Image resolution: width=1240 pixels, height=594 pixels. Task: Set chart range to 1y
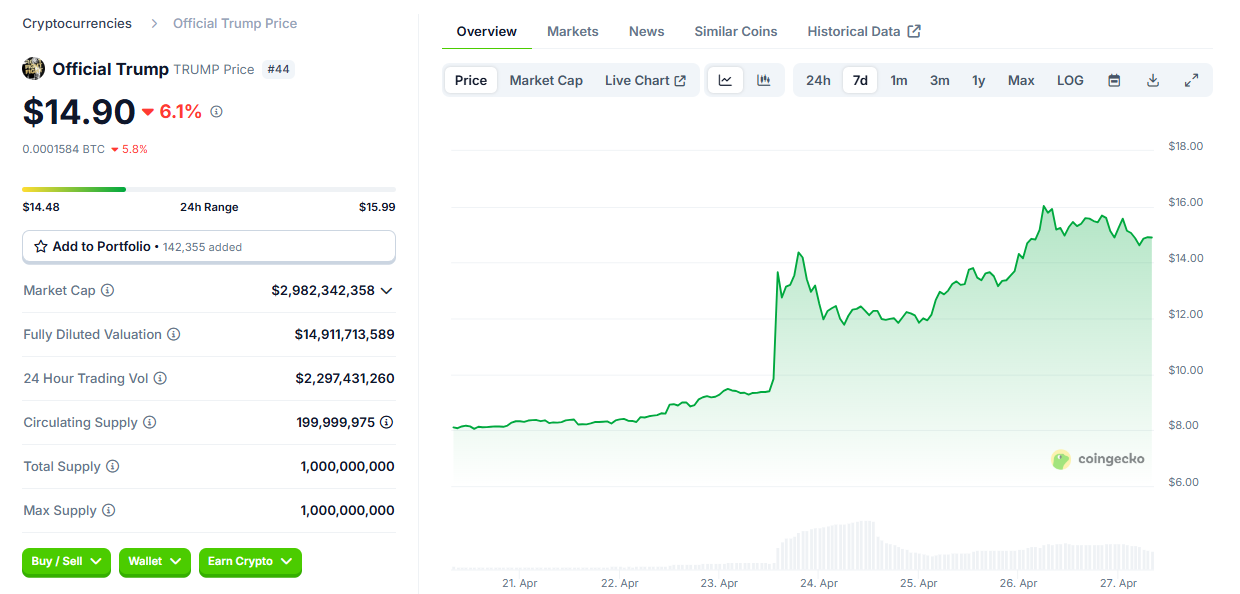point(979,80)
